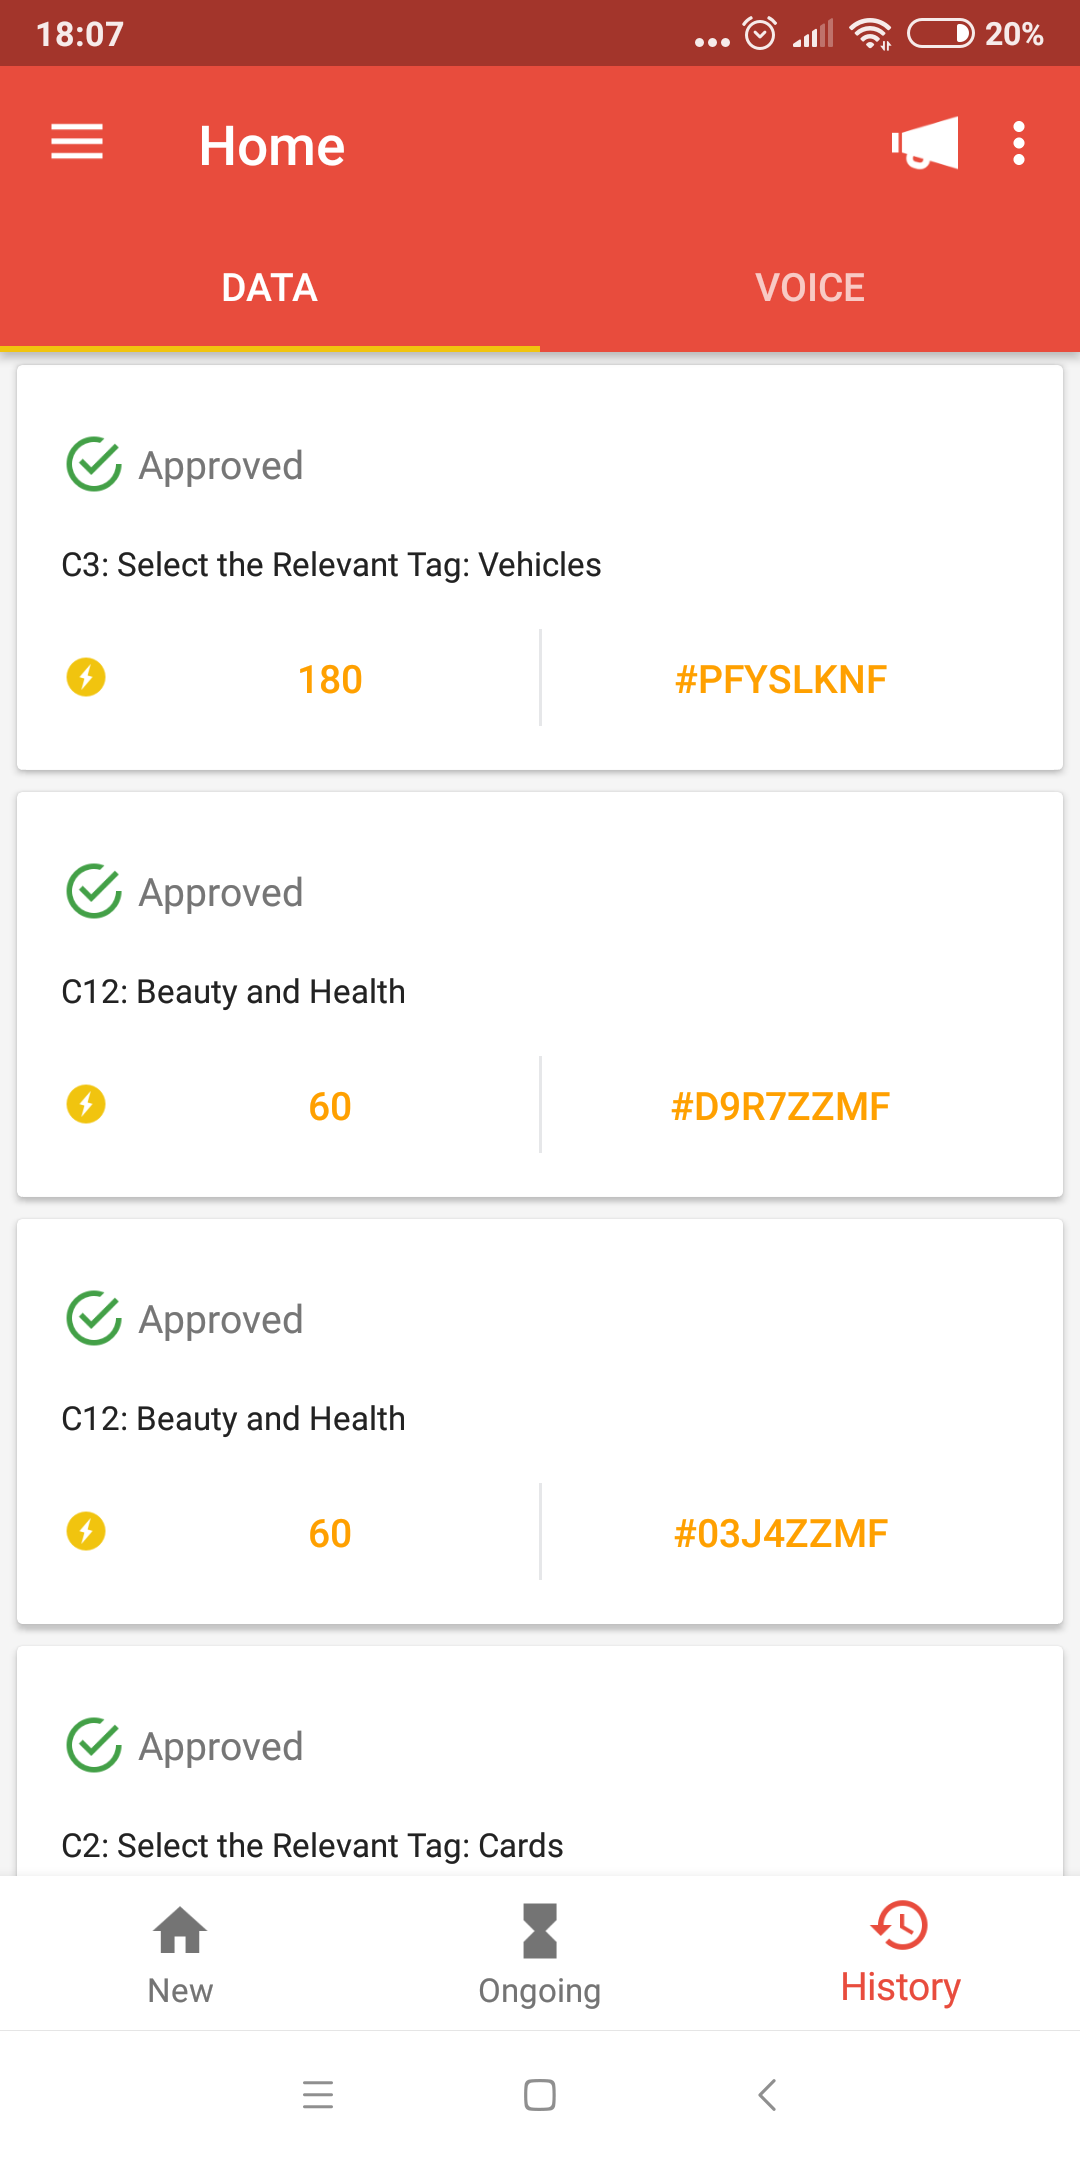Open task code #D9R7ZZMF
The image size is (1080, 2160).
(x=781, y=1107)
